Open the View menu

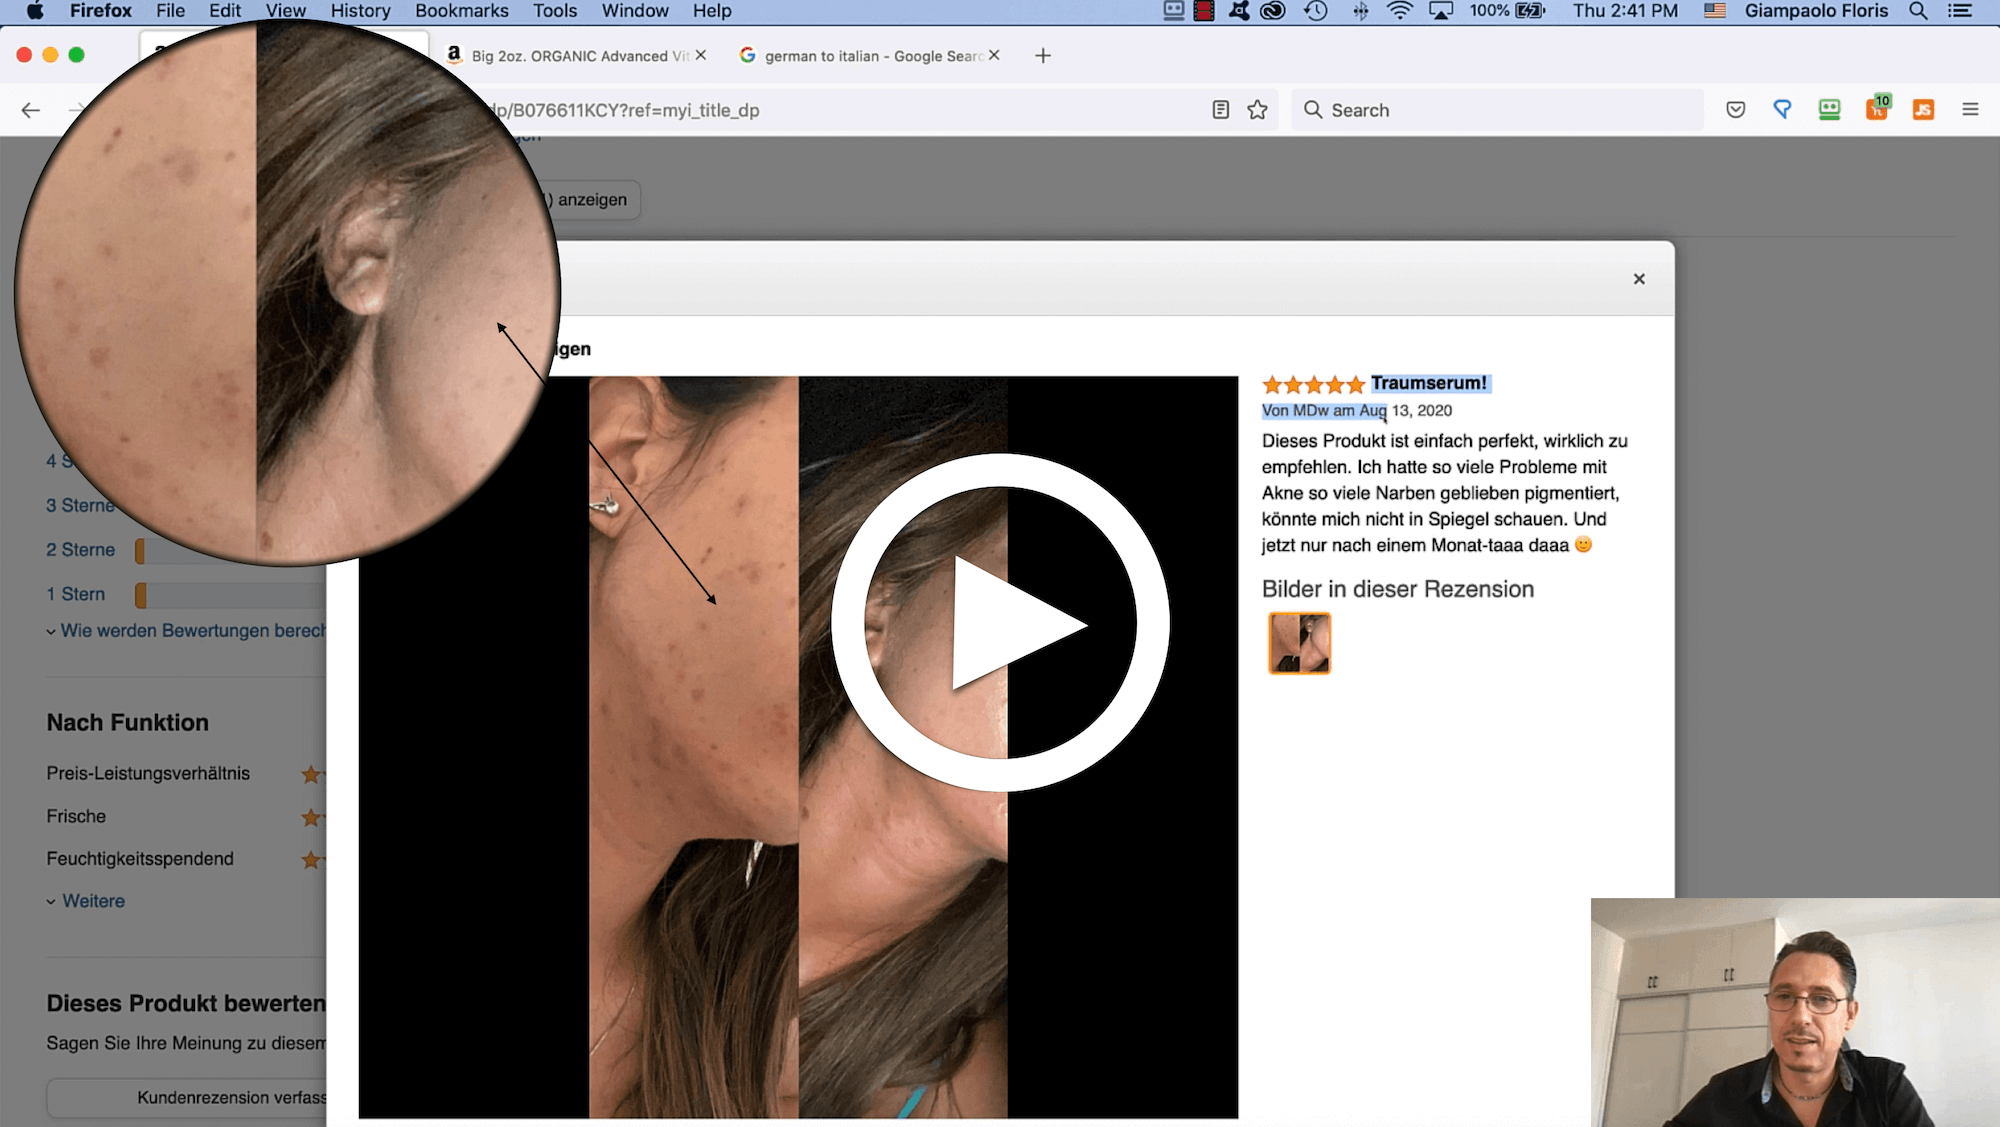285,11
